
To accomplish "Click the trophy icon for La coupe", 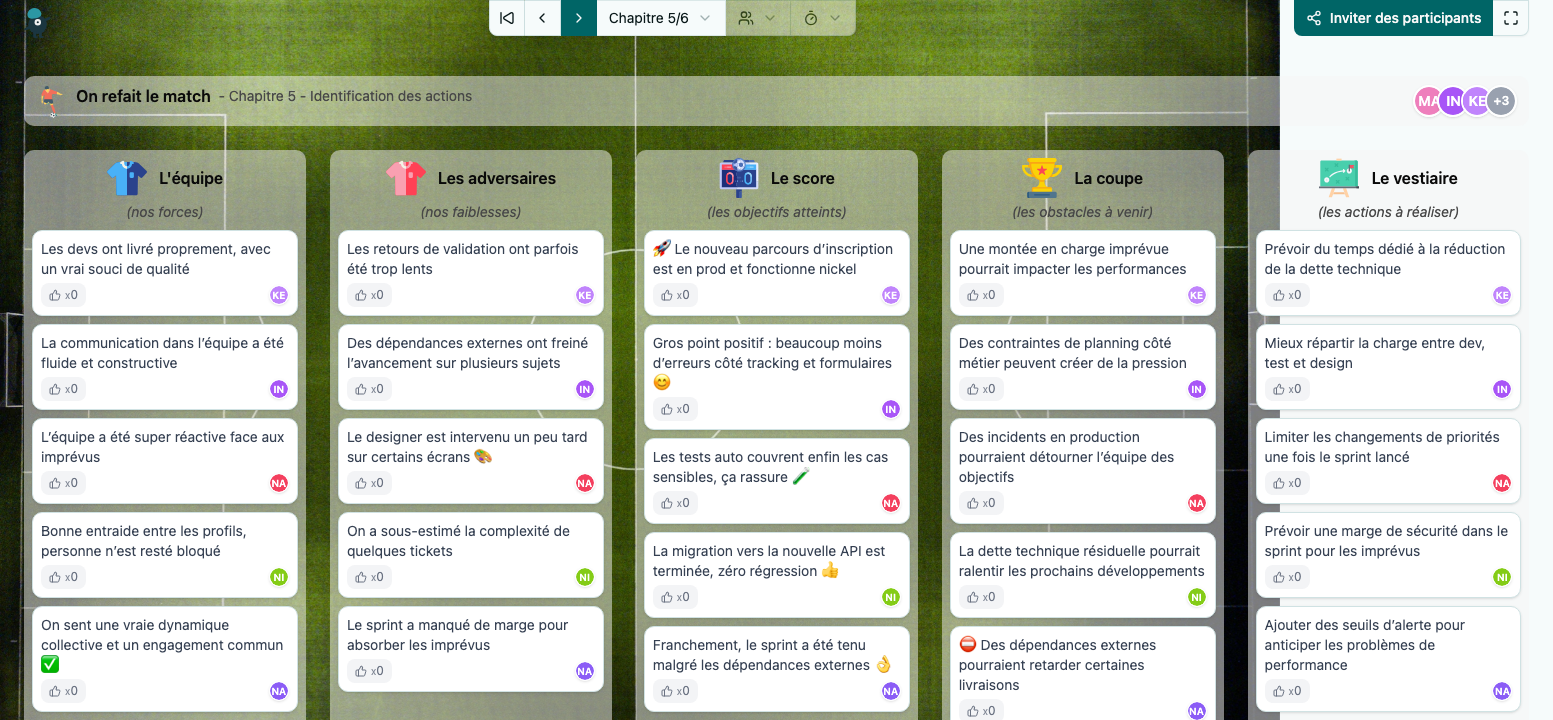I will 1041,178.
